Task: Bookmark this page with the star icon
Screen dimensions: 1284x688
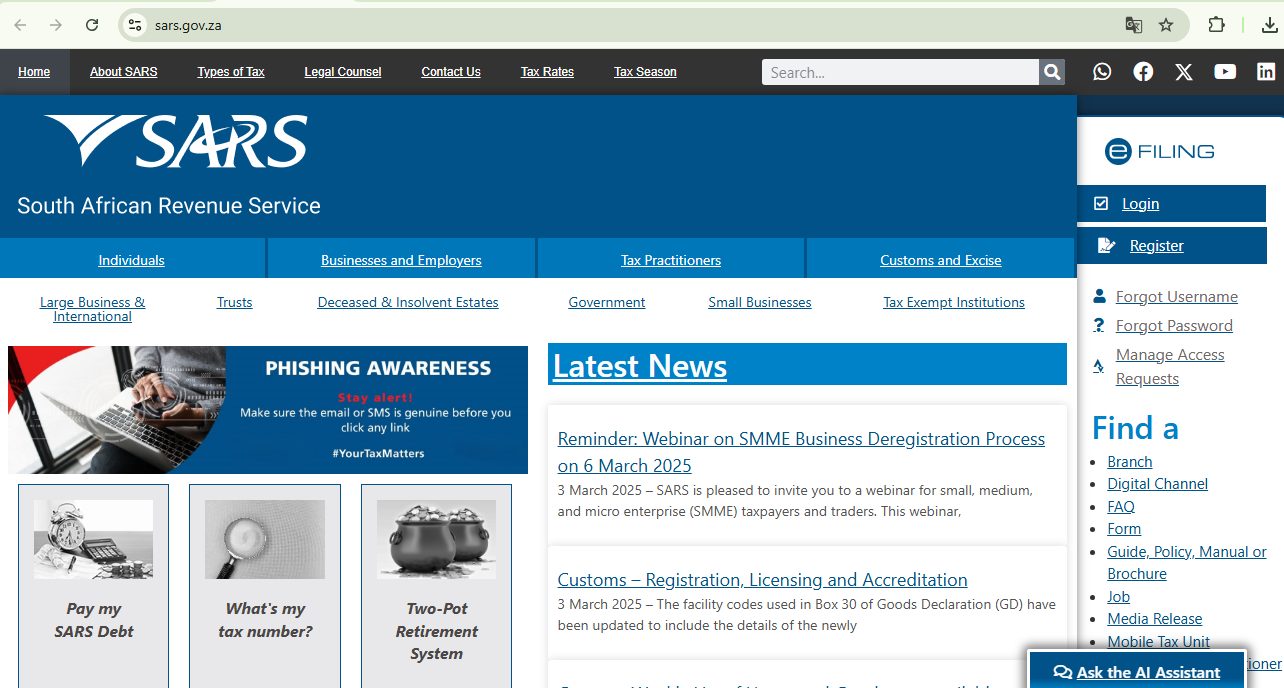Action: (x=1166, y=25)
